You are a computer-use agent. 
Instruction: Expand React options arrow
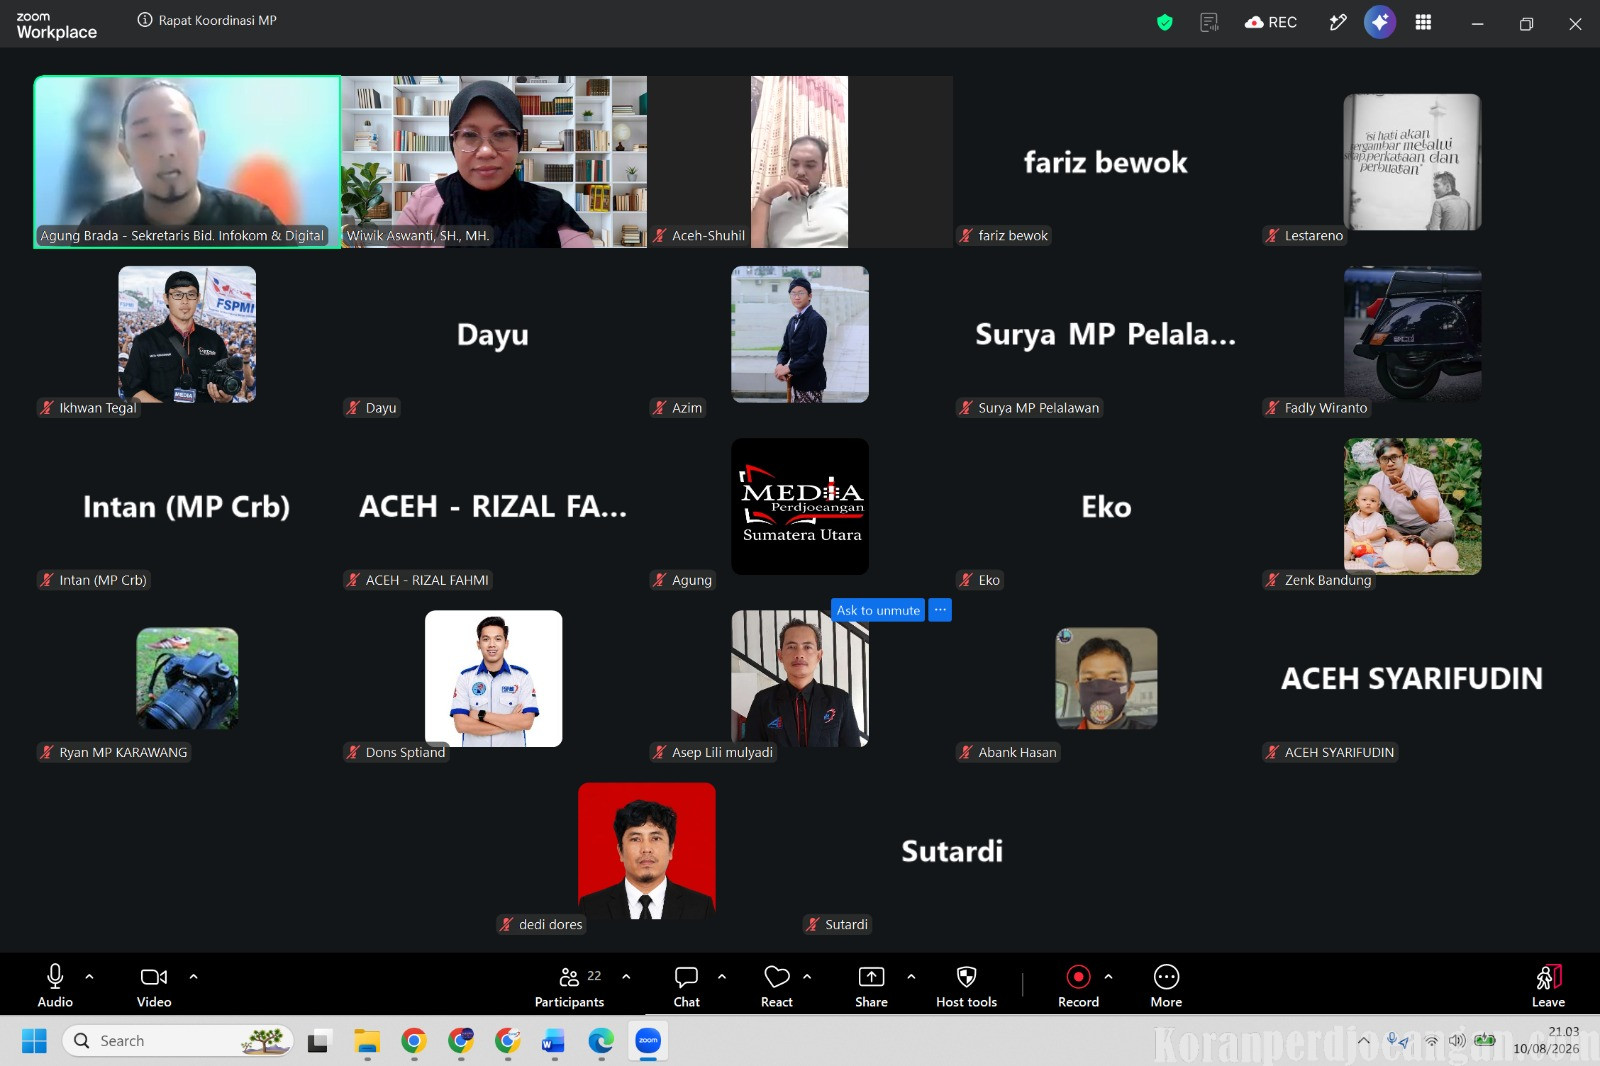(x=807, y=976)
